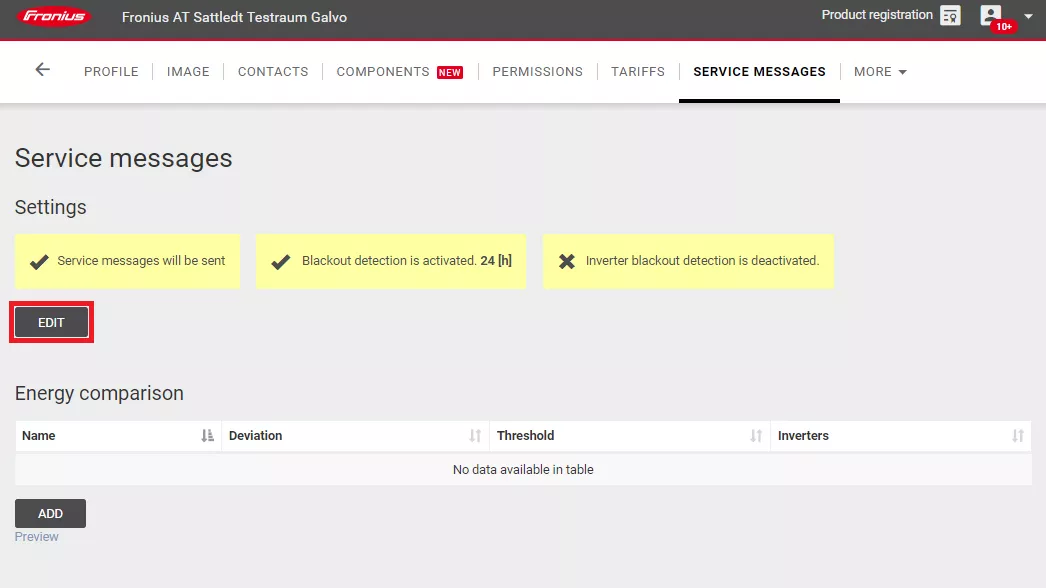Open the Contacts tab
The image size is (1046, 588).
[x=273, y=71]
